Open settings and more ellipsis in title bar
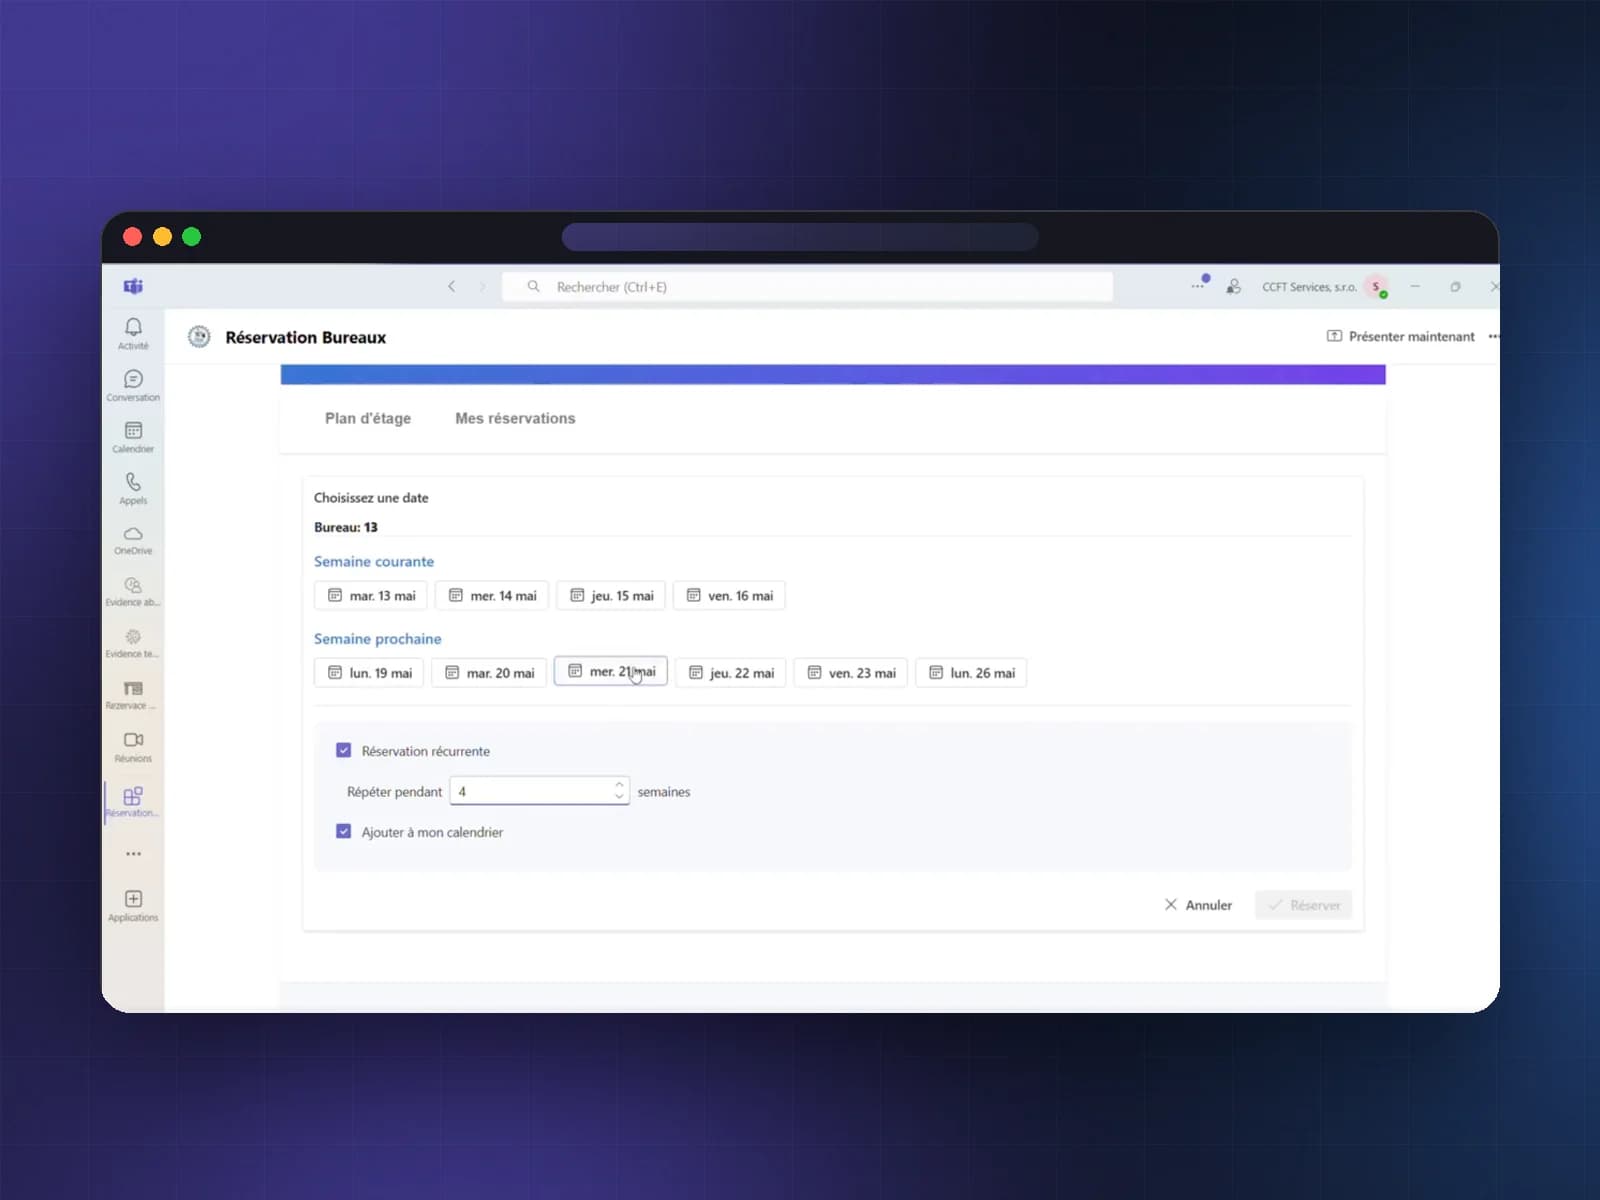 point(1198,286)
